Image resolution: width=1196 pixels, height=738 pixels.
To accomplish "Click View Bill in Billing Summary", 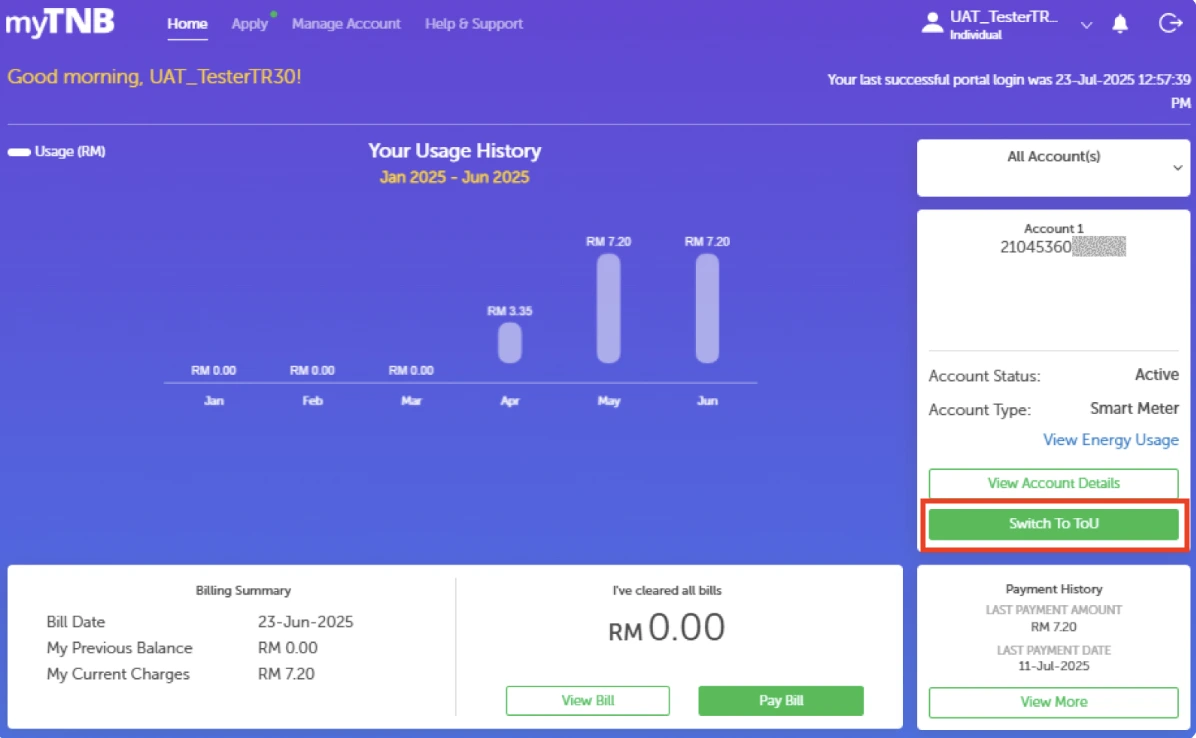I will pos(587,701).
